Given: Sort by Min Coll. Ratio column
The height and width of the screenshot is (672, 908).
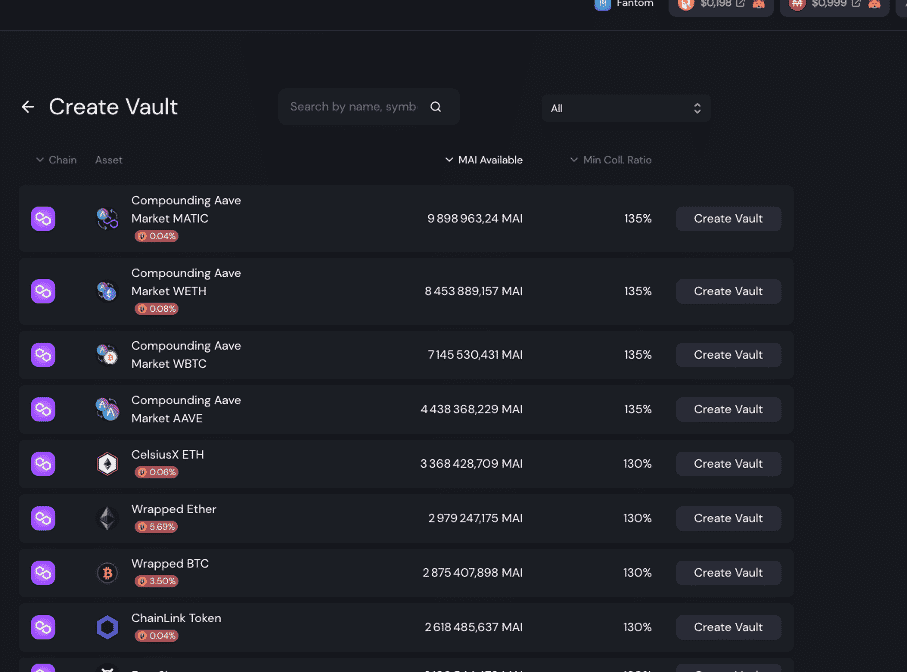Looking at the screenshot, I should pyautogui.click(x=611, y=160).
